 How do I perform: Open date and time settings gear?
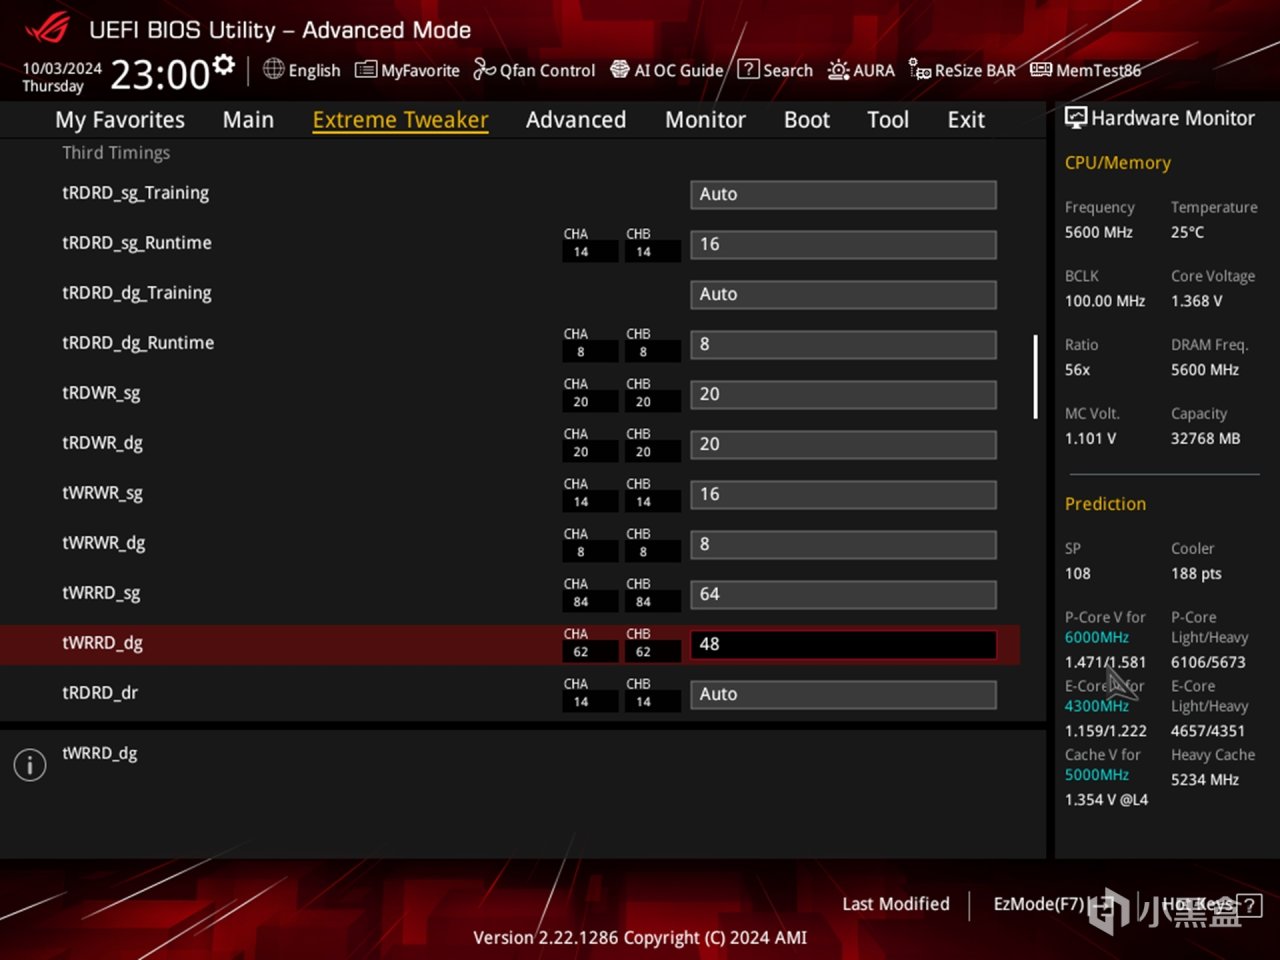pyautogui.click(x=224, y=66)
